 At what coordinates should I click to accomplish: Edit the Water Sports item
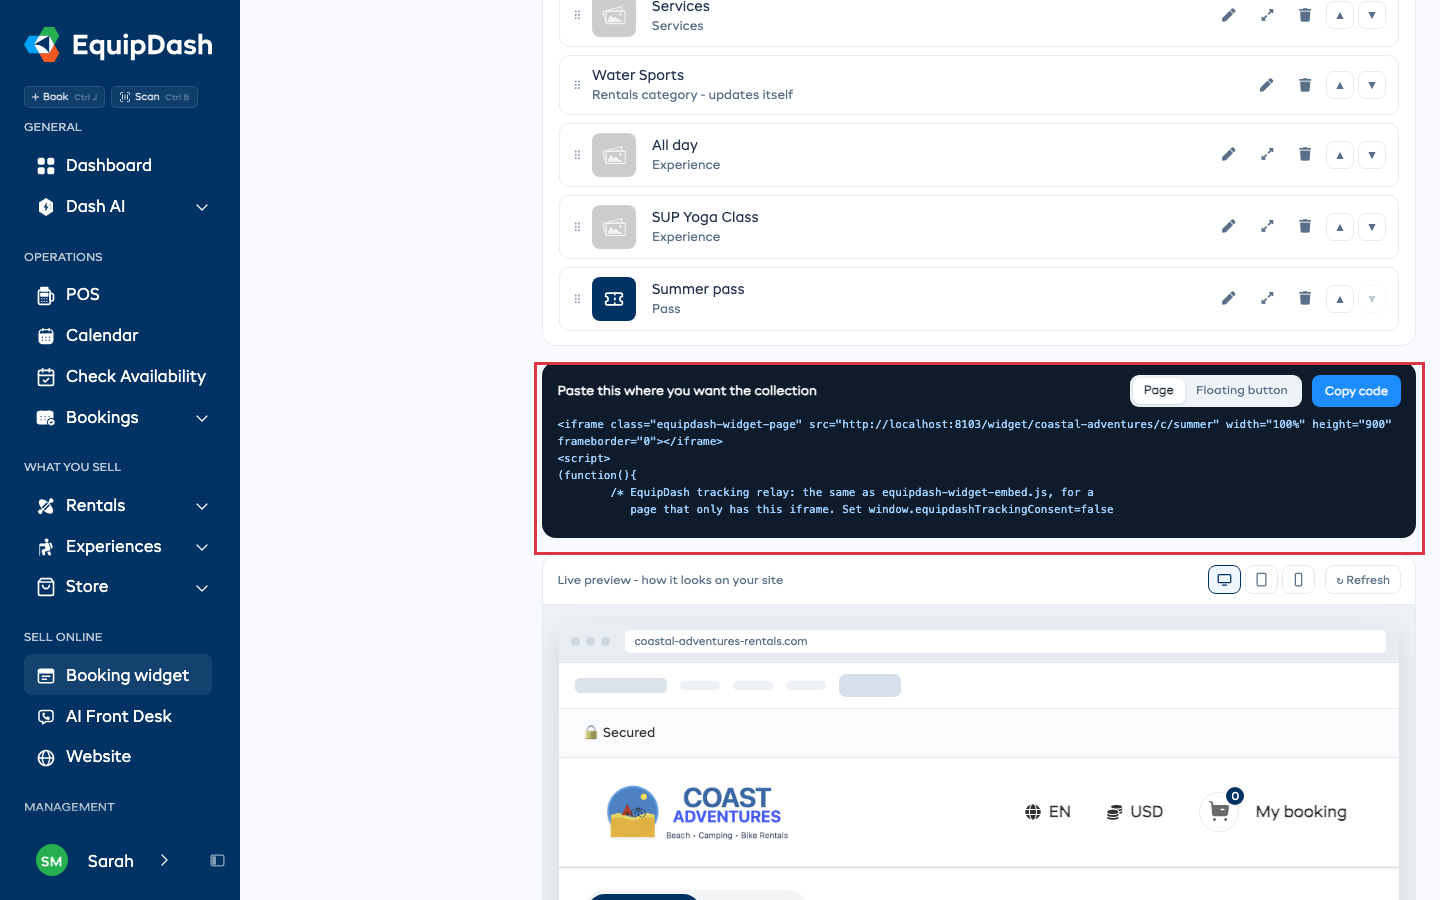pyautogui.click(x=1266, y=85)
